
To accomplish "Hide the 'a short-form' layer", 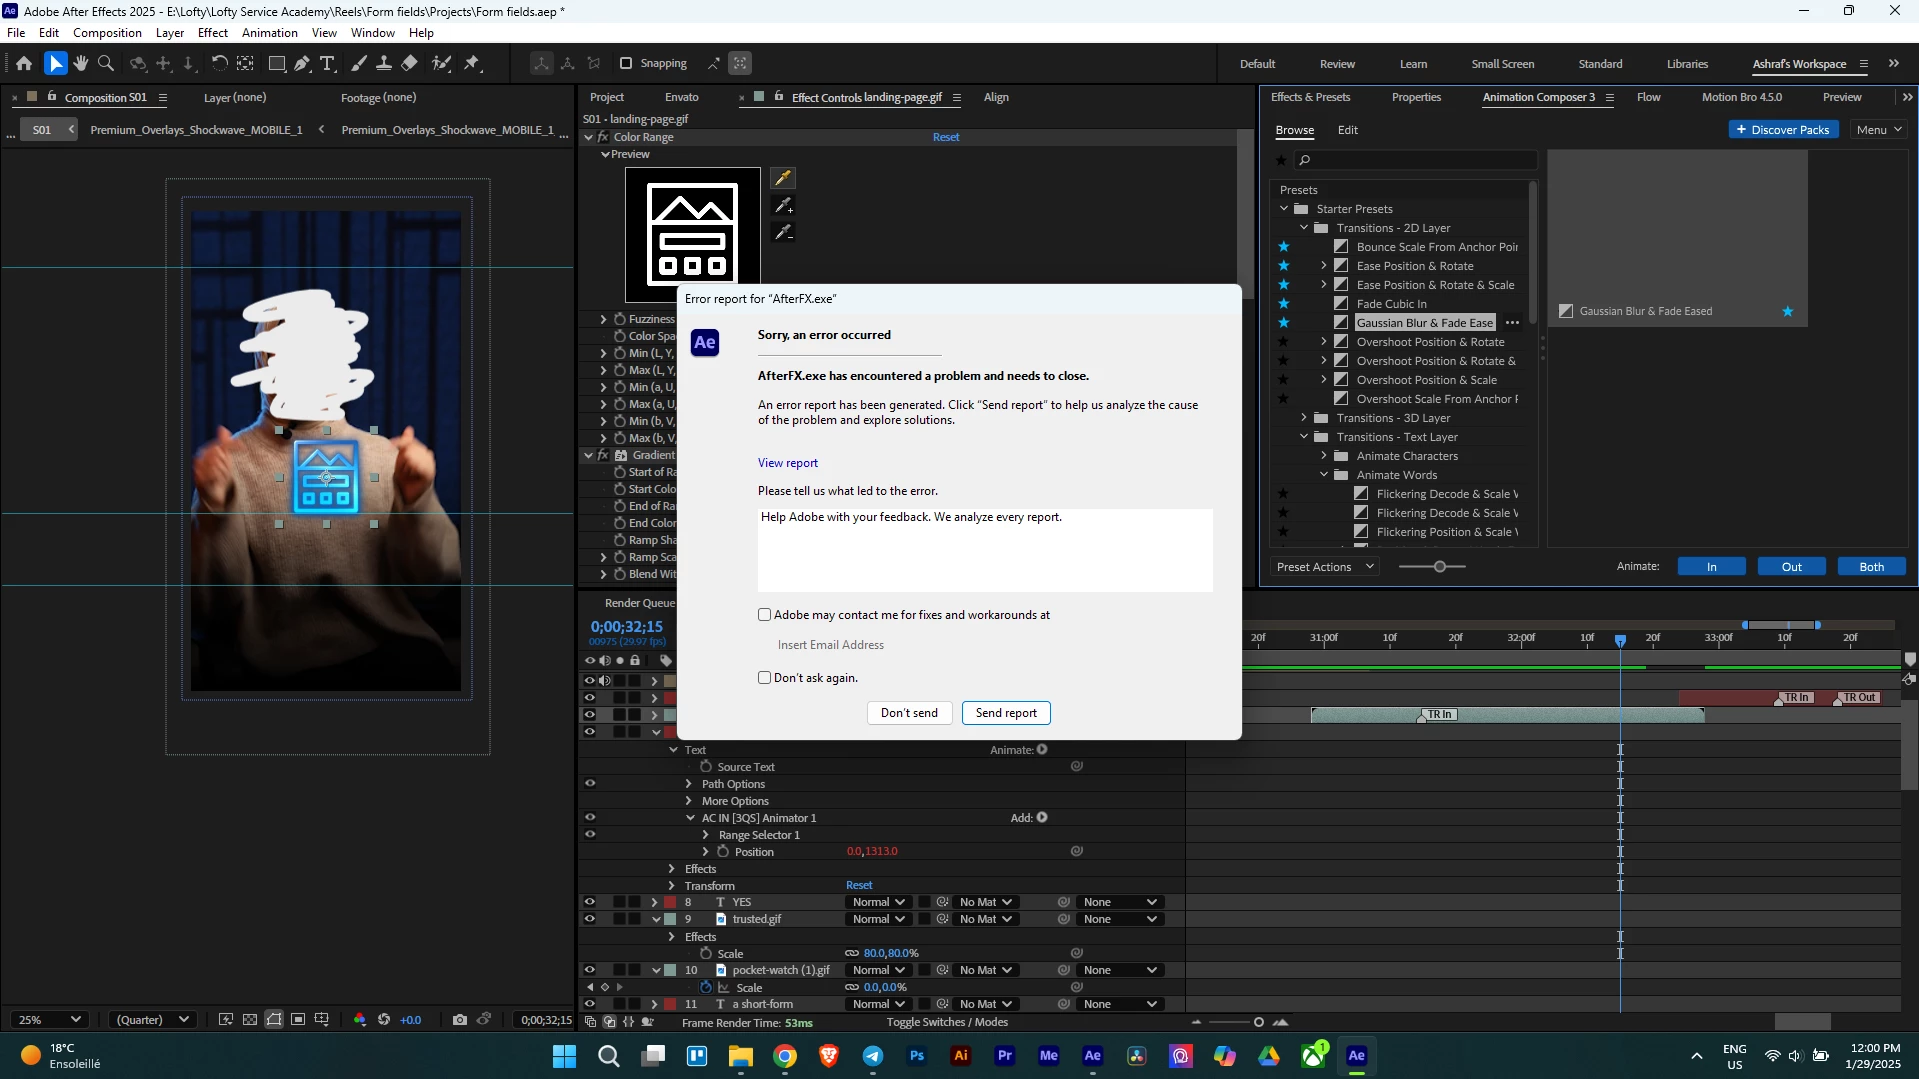I will pos(589,1004).
